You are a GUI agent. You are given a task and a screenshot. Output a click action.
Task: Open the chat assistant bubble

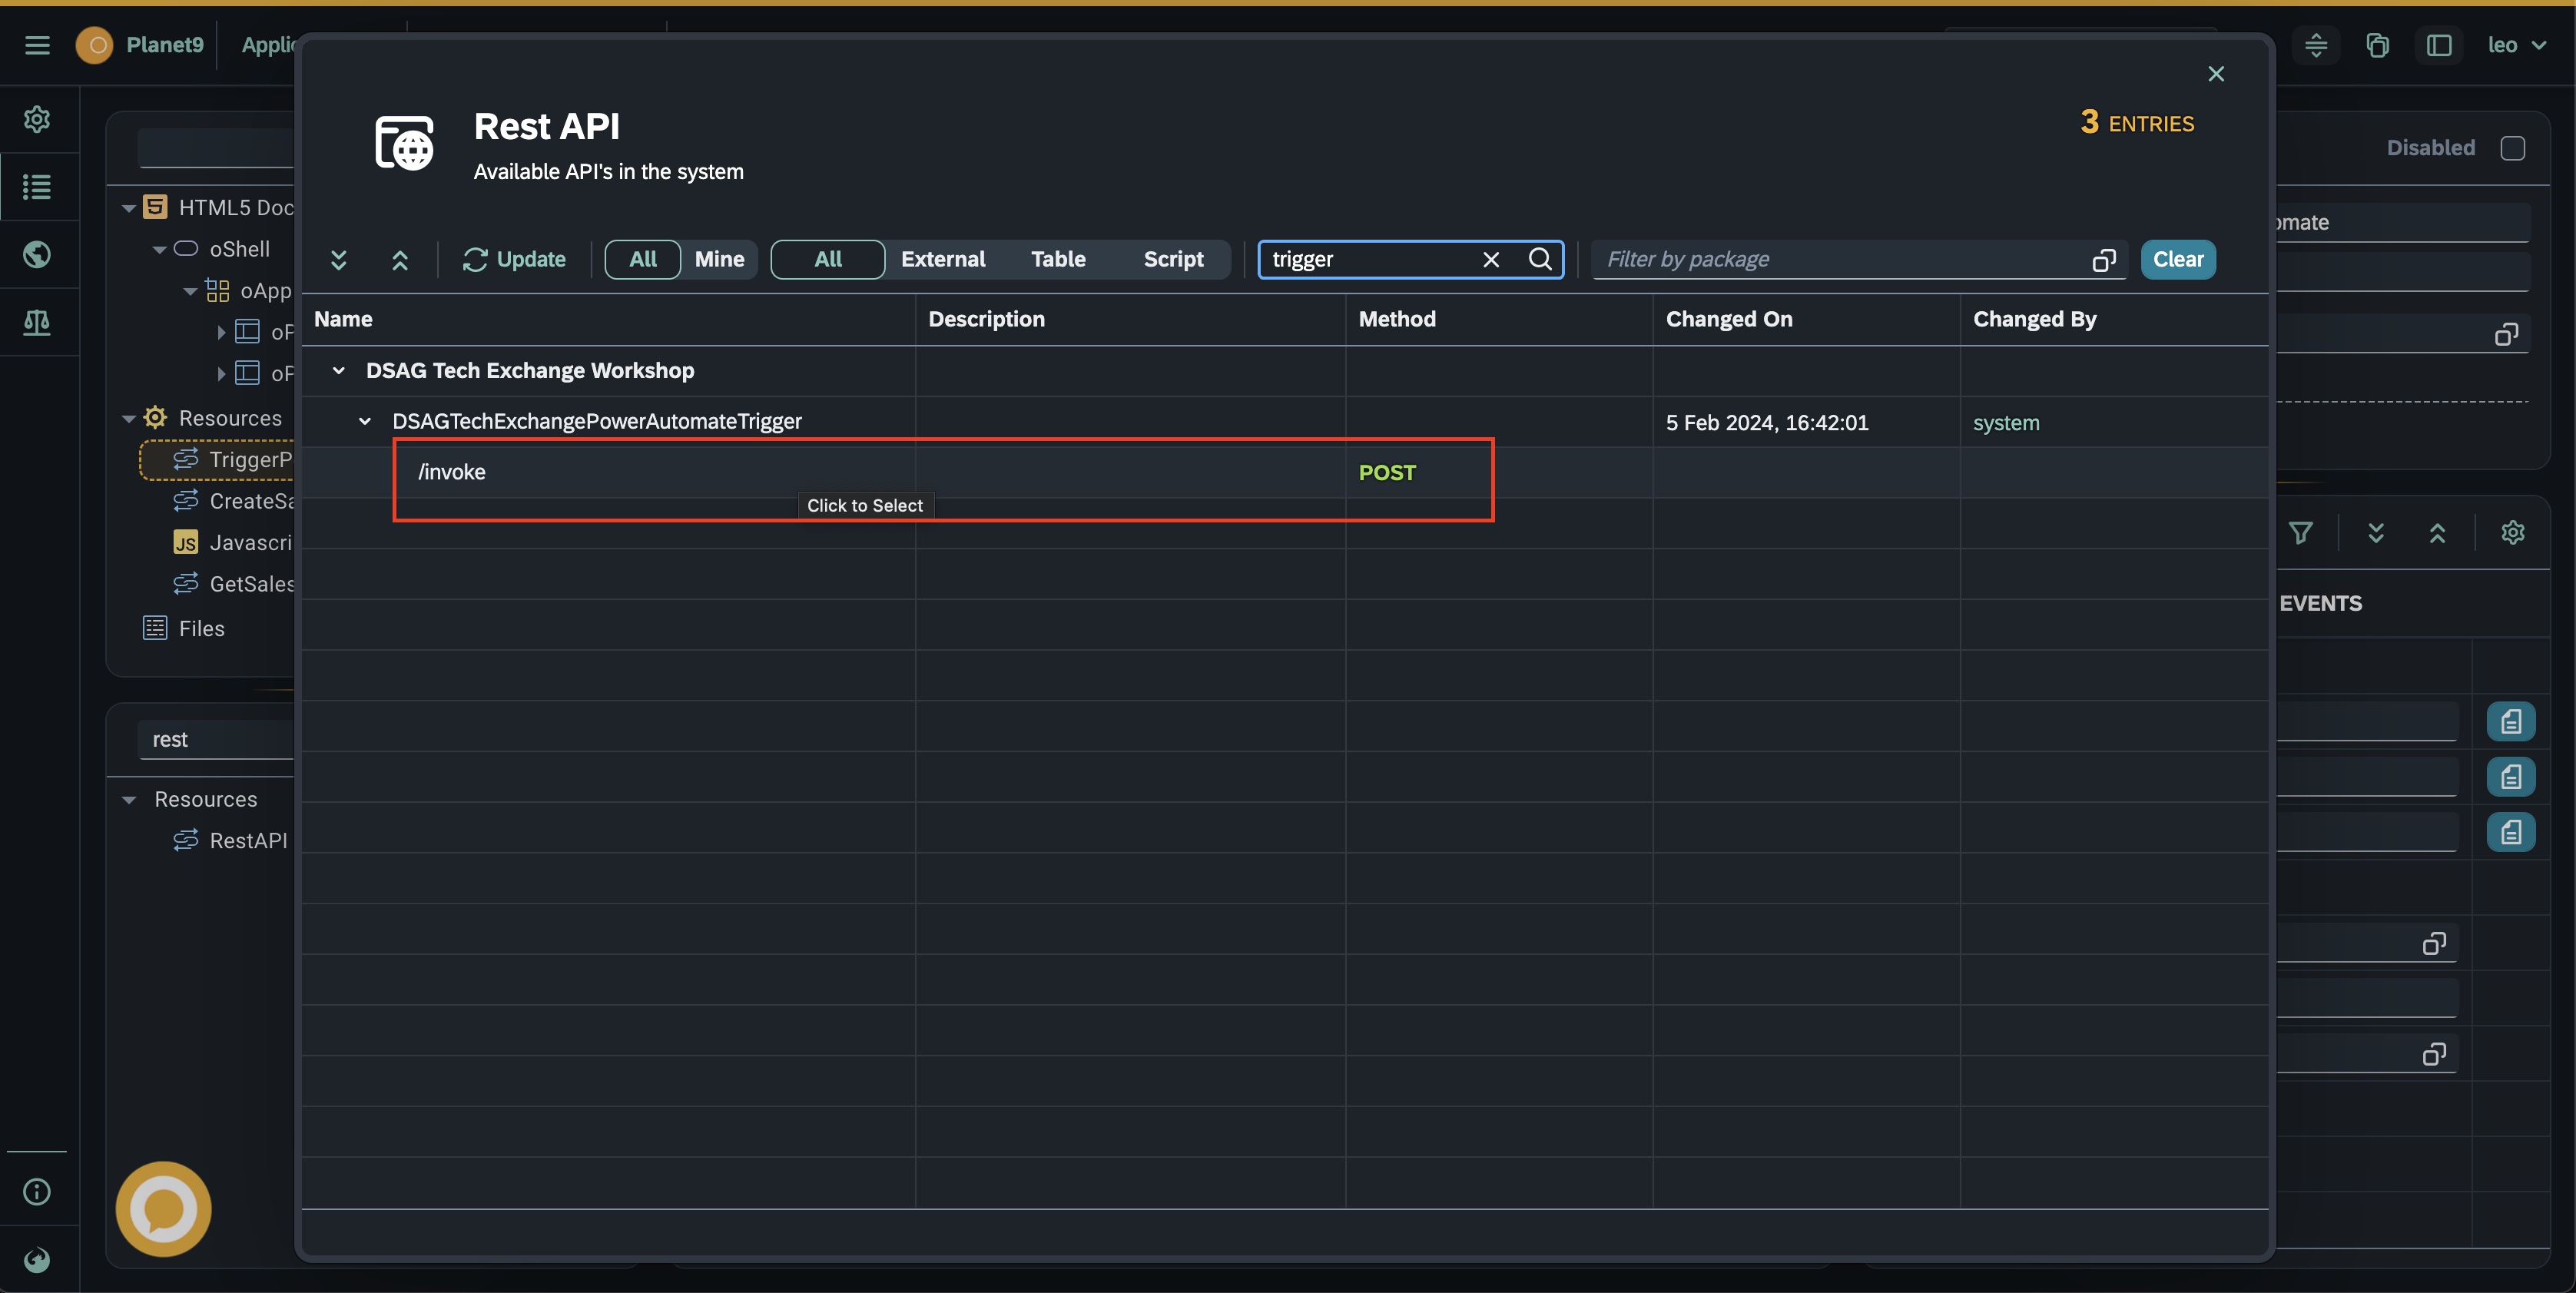163,1208
